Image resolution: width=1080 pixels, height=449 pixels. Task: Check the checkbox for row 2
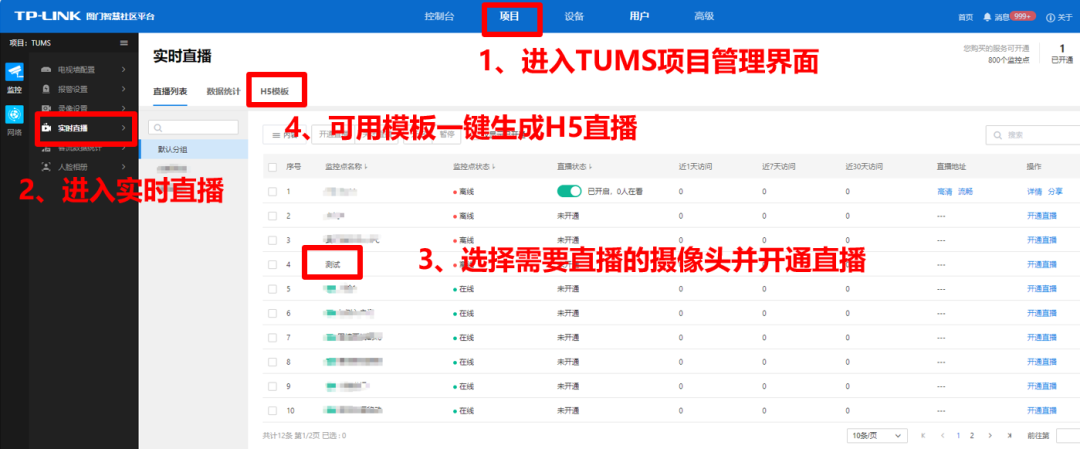(272, 216)
